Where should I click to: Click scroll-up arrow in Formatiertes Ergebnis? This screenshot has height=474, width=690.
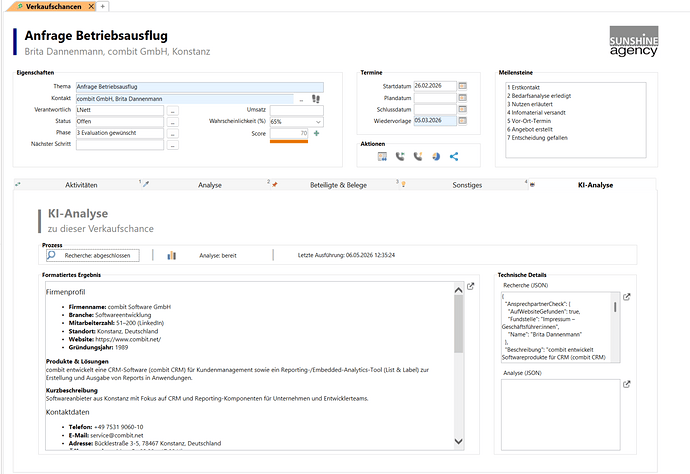(459, 290)
